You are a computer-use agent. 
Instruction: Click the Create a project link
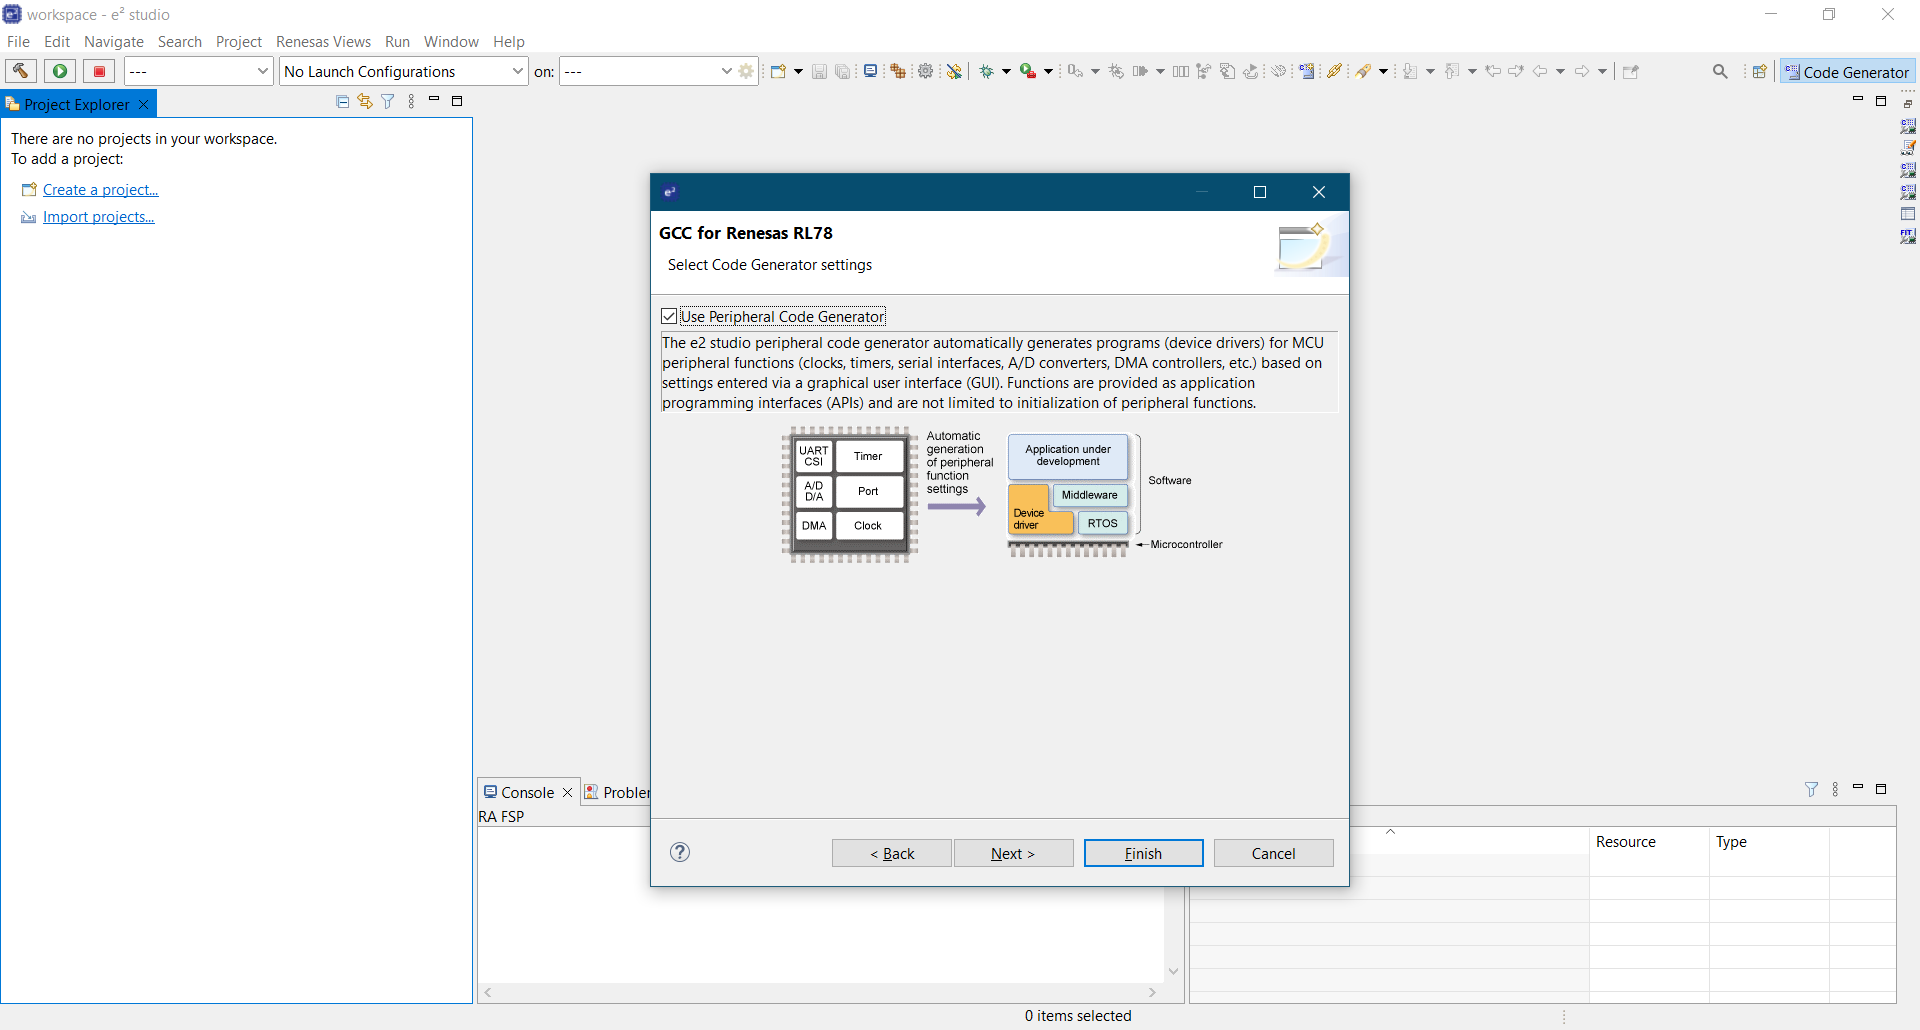(x=100, y=190)
